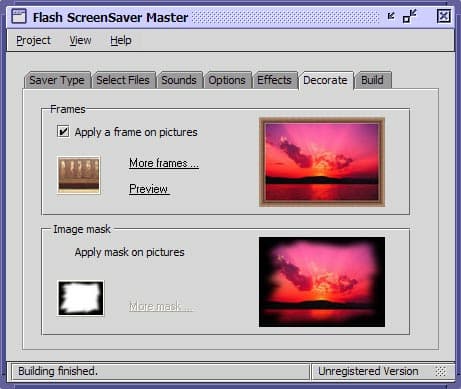This screenshot has width=461, height=389.
Task: Close the Flash ScreenSaver Master window
Action: point(444,16)
